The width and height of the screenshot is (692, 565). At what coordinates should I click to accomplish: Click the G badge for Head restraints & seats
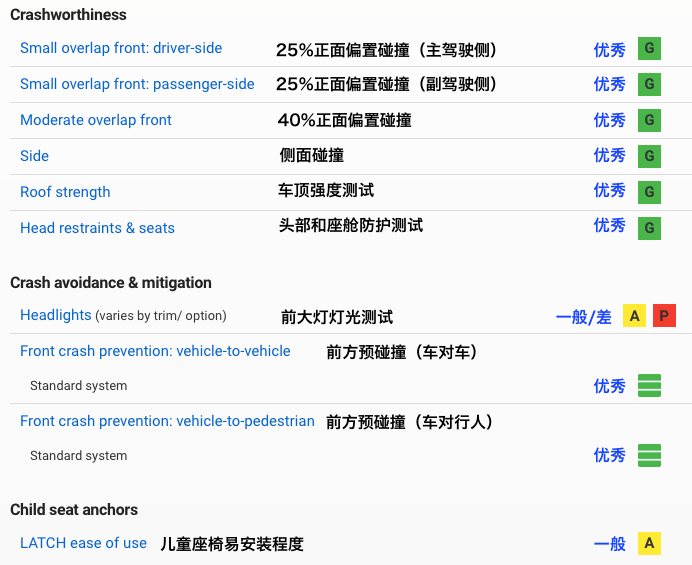[649, 228]
